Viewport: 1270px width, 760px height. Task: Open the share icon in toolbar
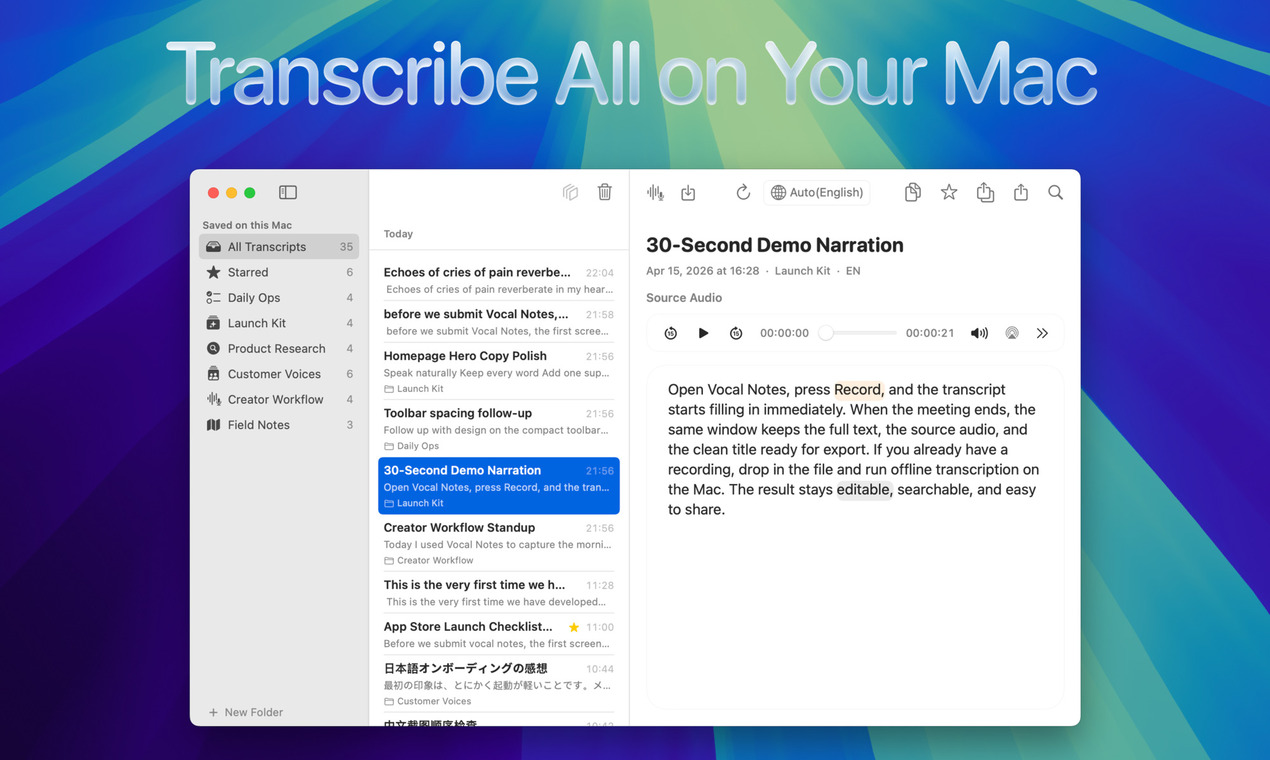pyautogui.click(x=1021, y=192)
